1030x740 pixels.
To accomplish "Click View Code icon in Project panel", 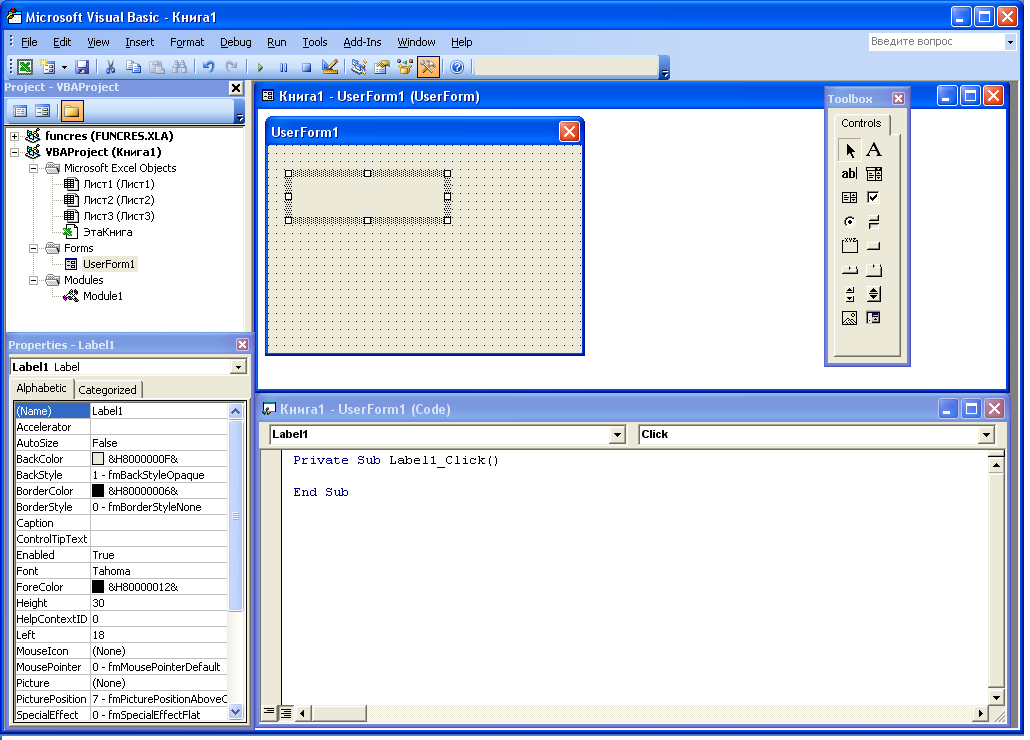I will point(20,111).
